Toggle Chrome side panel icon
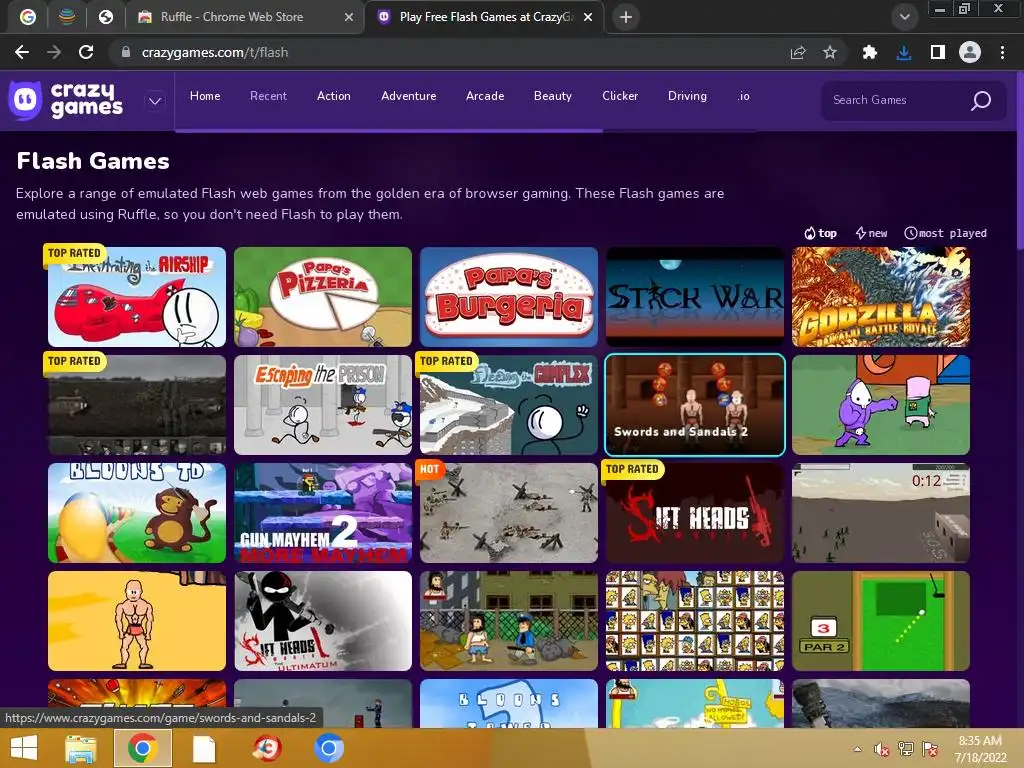The height and width of the screenshot is (768, 1024). tap(937, 52)
